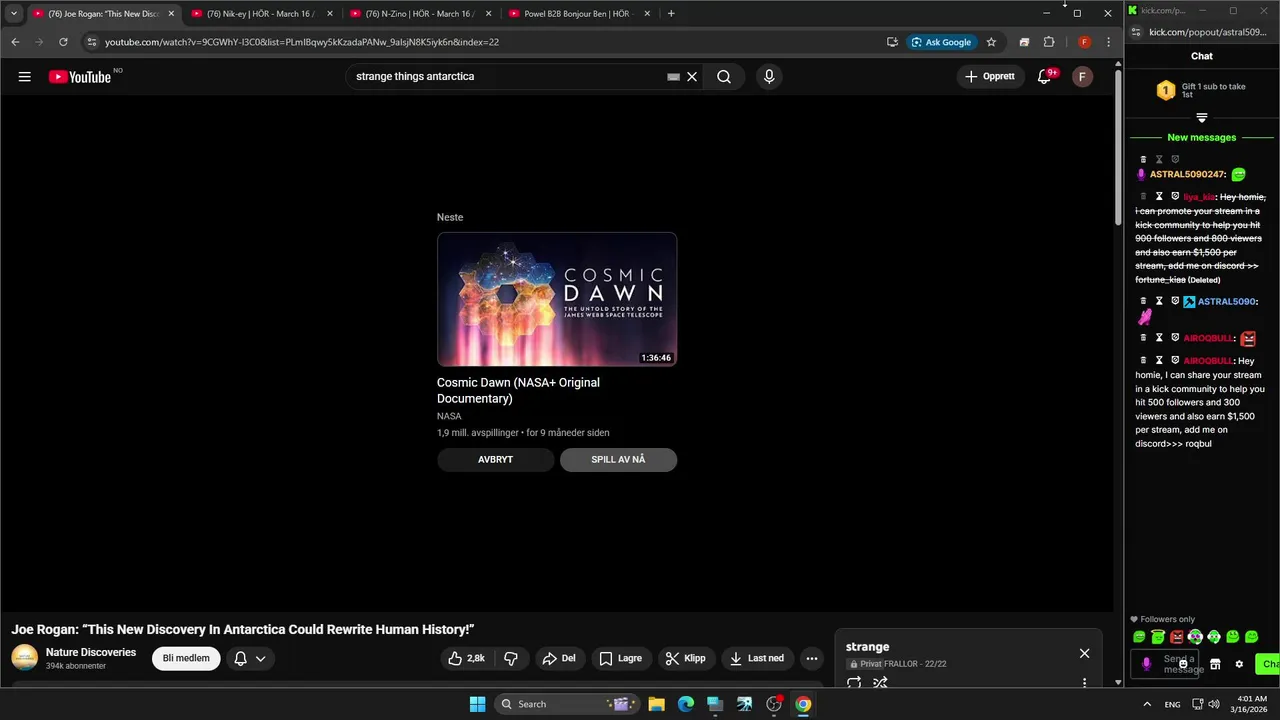This screenshot has width=1280, height=720.
Task: Click the Windows taskbar Search box
Action: [566, 704]
